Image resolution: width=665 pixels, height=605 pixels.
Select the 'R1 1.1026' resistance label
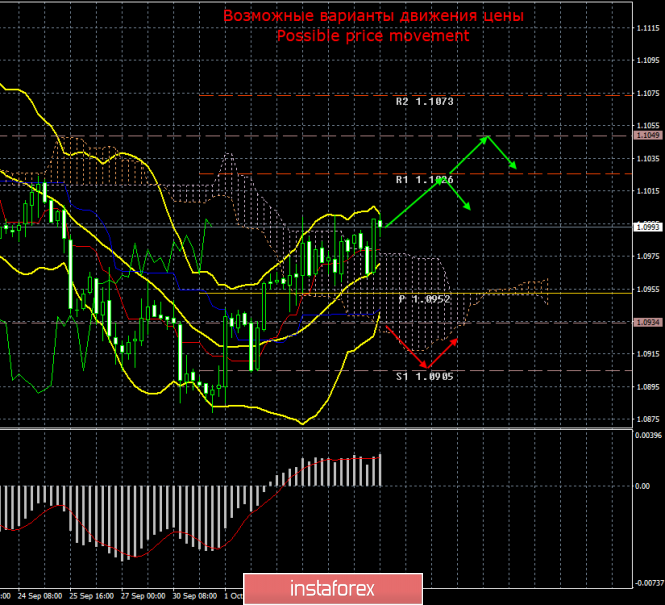pyautogui.click(x=425, y=180)
